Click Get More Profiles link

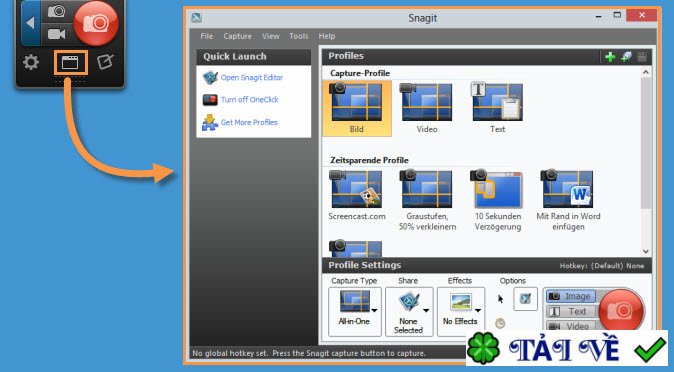tap(249, 122)
